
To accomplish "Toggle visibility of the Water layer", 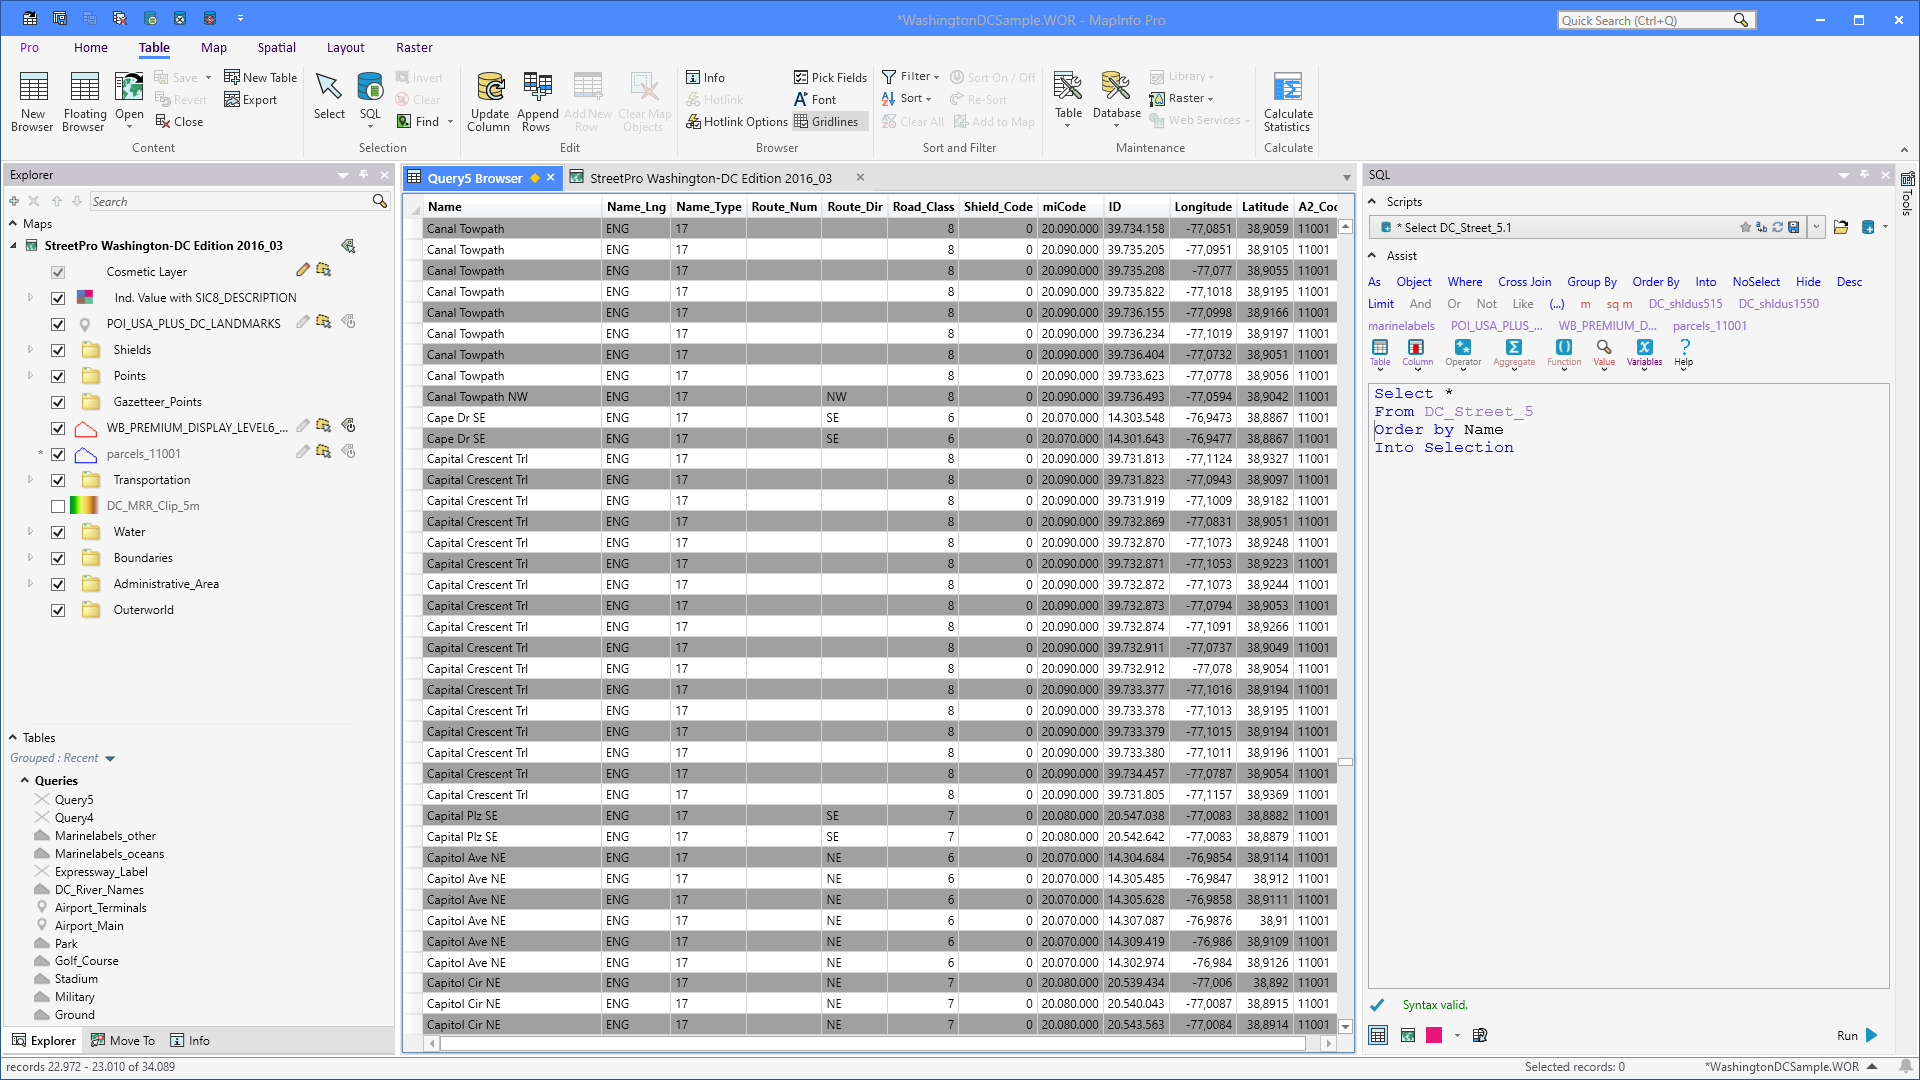I will (58, 531).
